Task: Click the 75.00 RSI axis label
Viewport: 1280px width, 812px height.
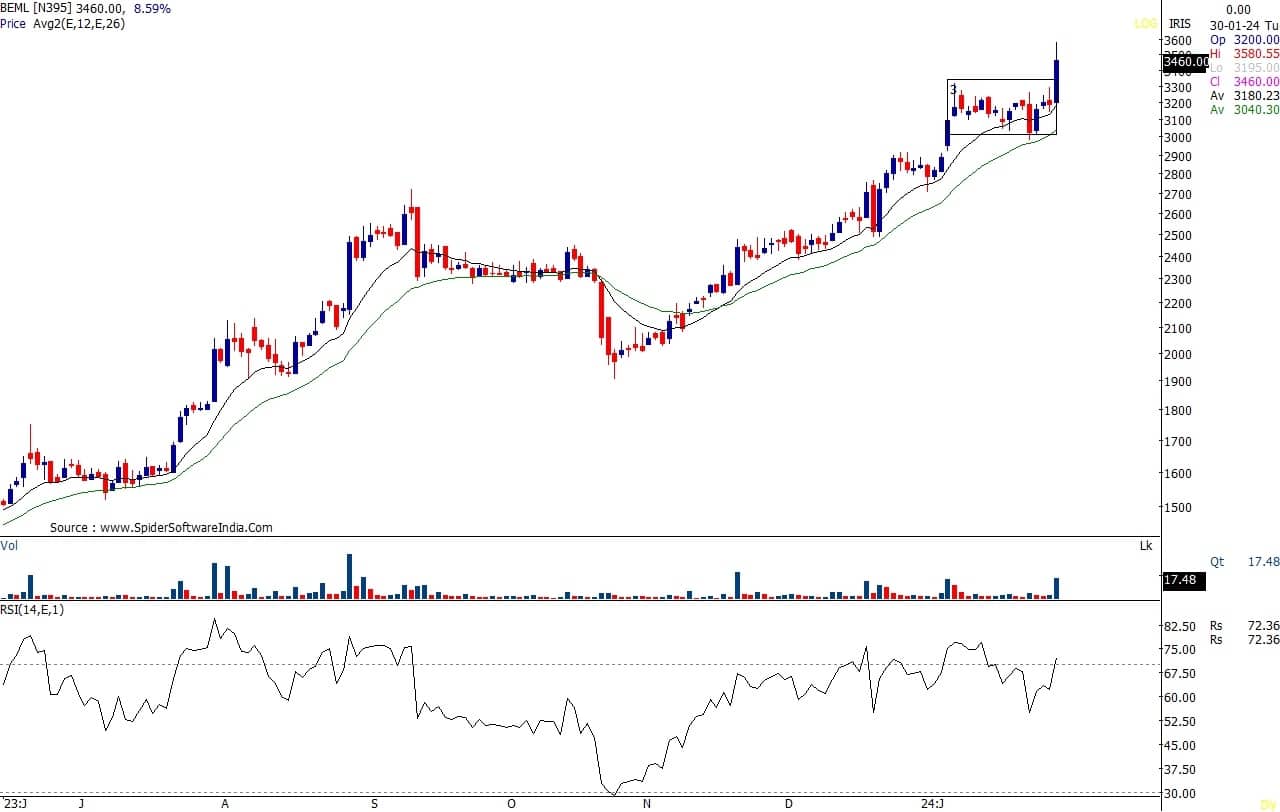Action: 1180,650
